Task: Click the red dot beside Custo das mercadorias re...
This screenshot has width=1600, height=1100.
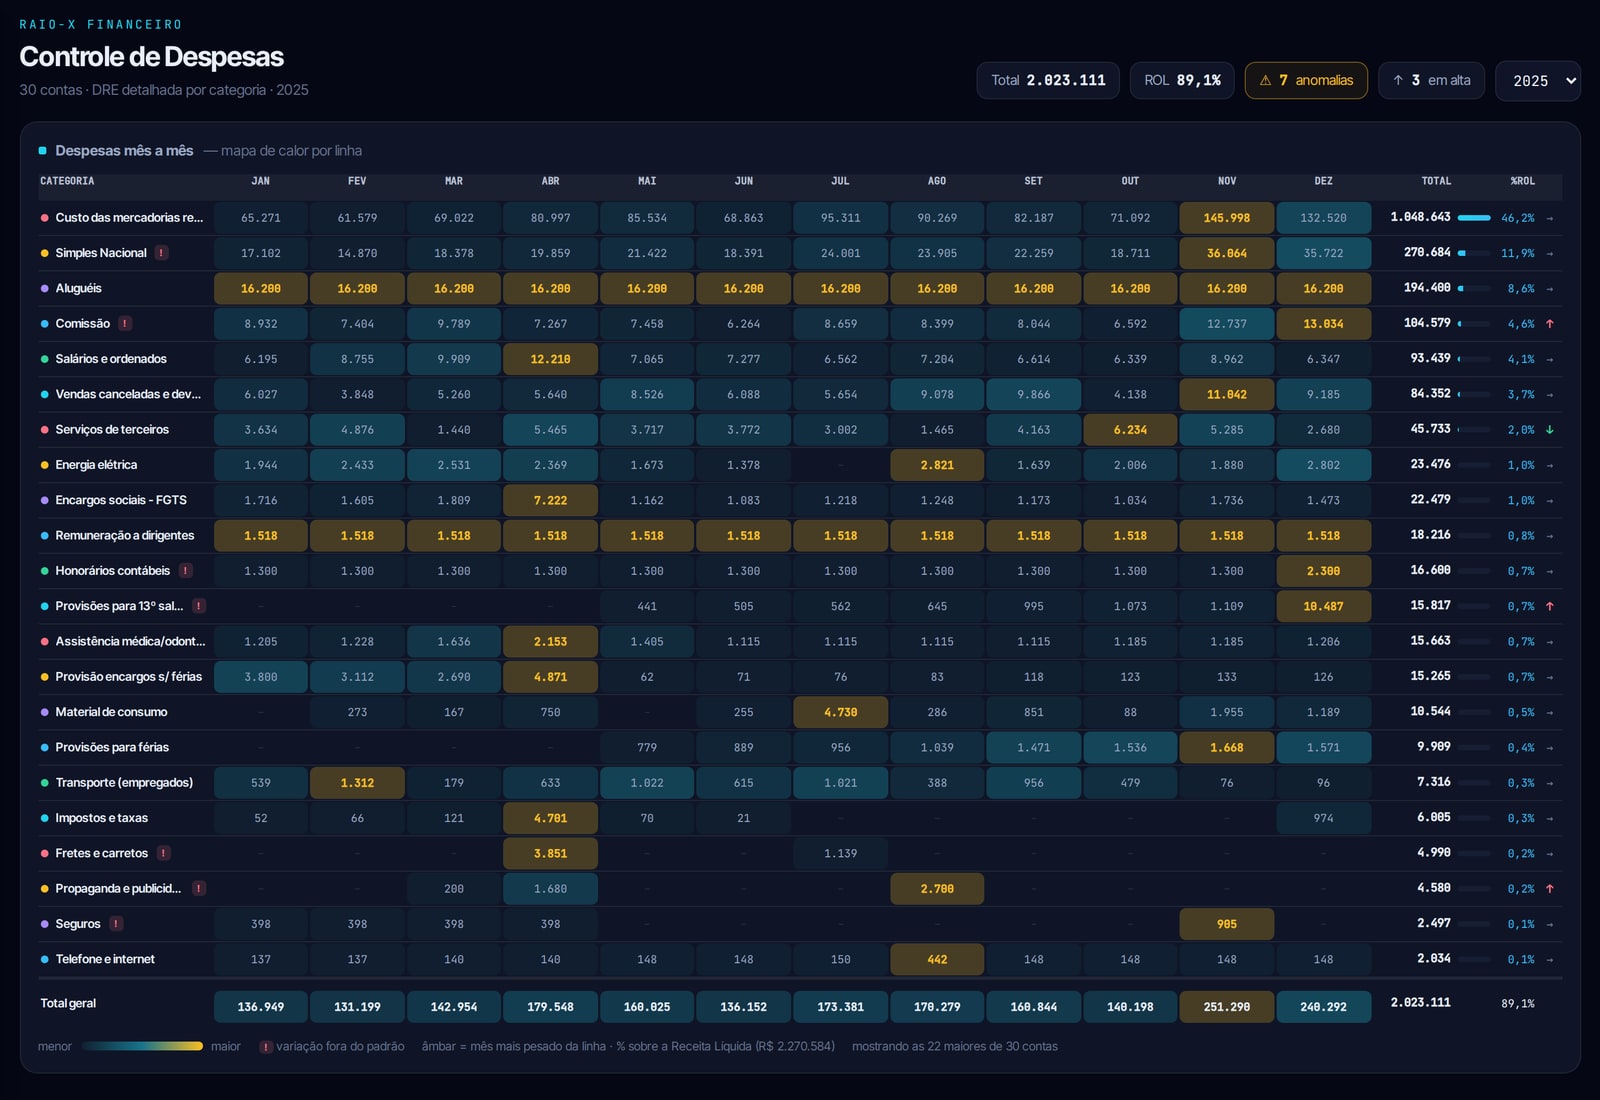Action: (44, 217)
